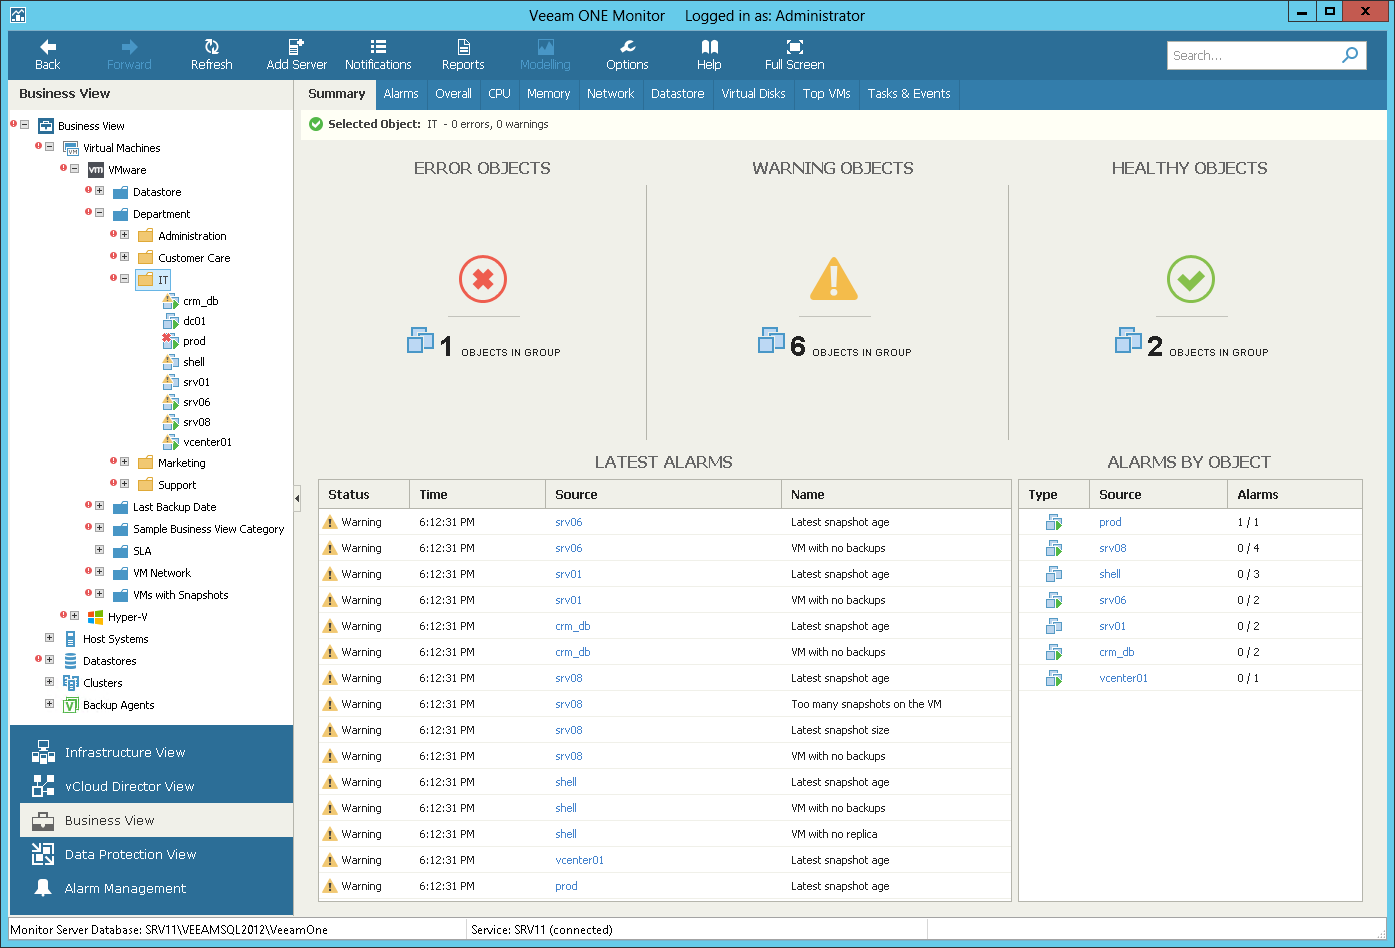
Task: Click the search magnifier icon
Action: [x=1350, y=55]
